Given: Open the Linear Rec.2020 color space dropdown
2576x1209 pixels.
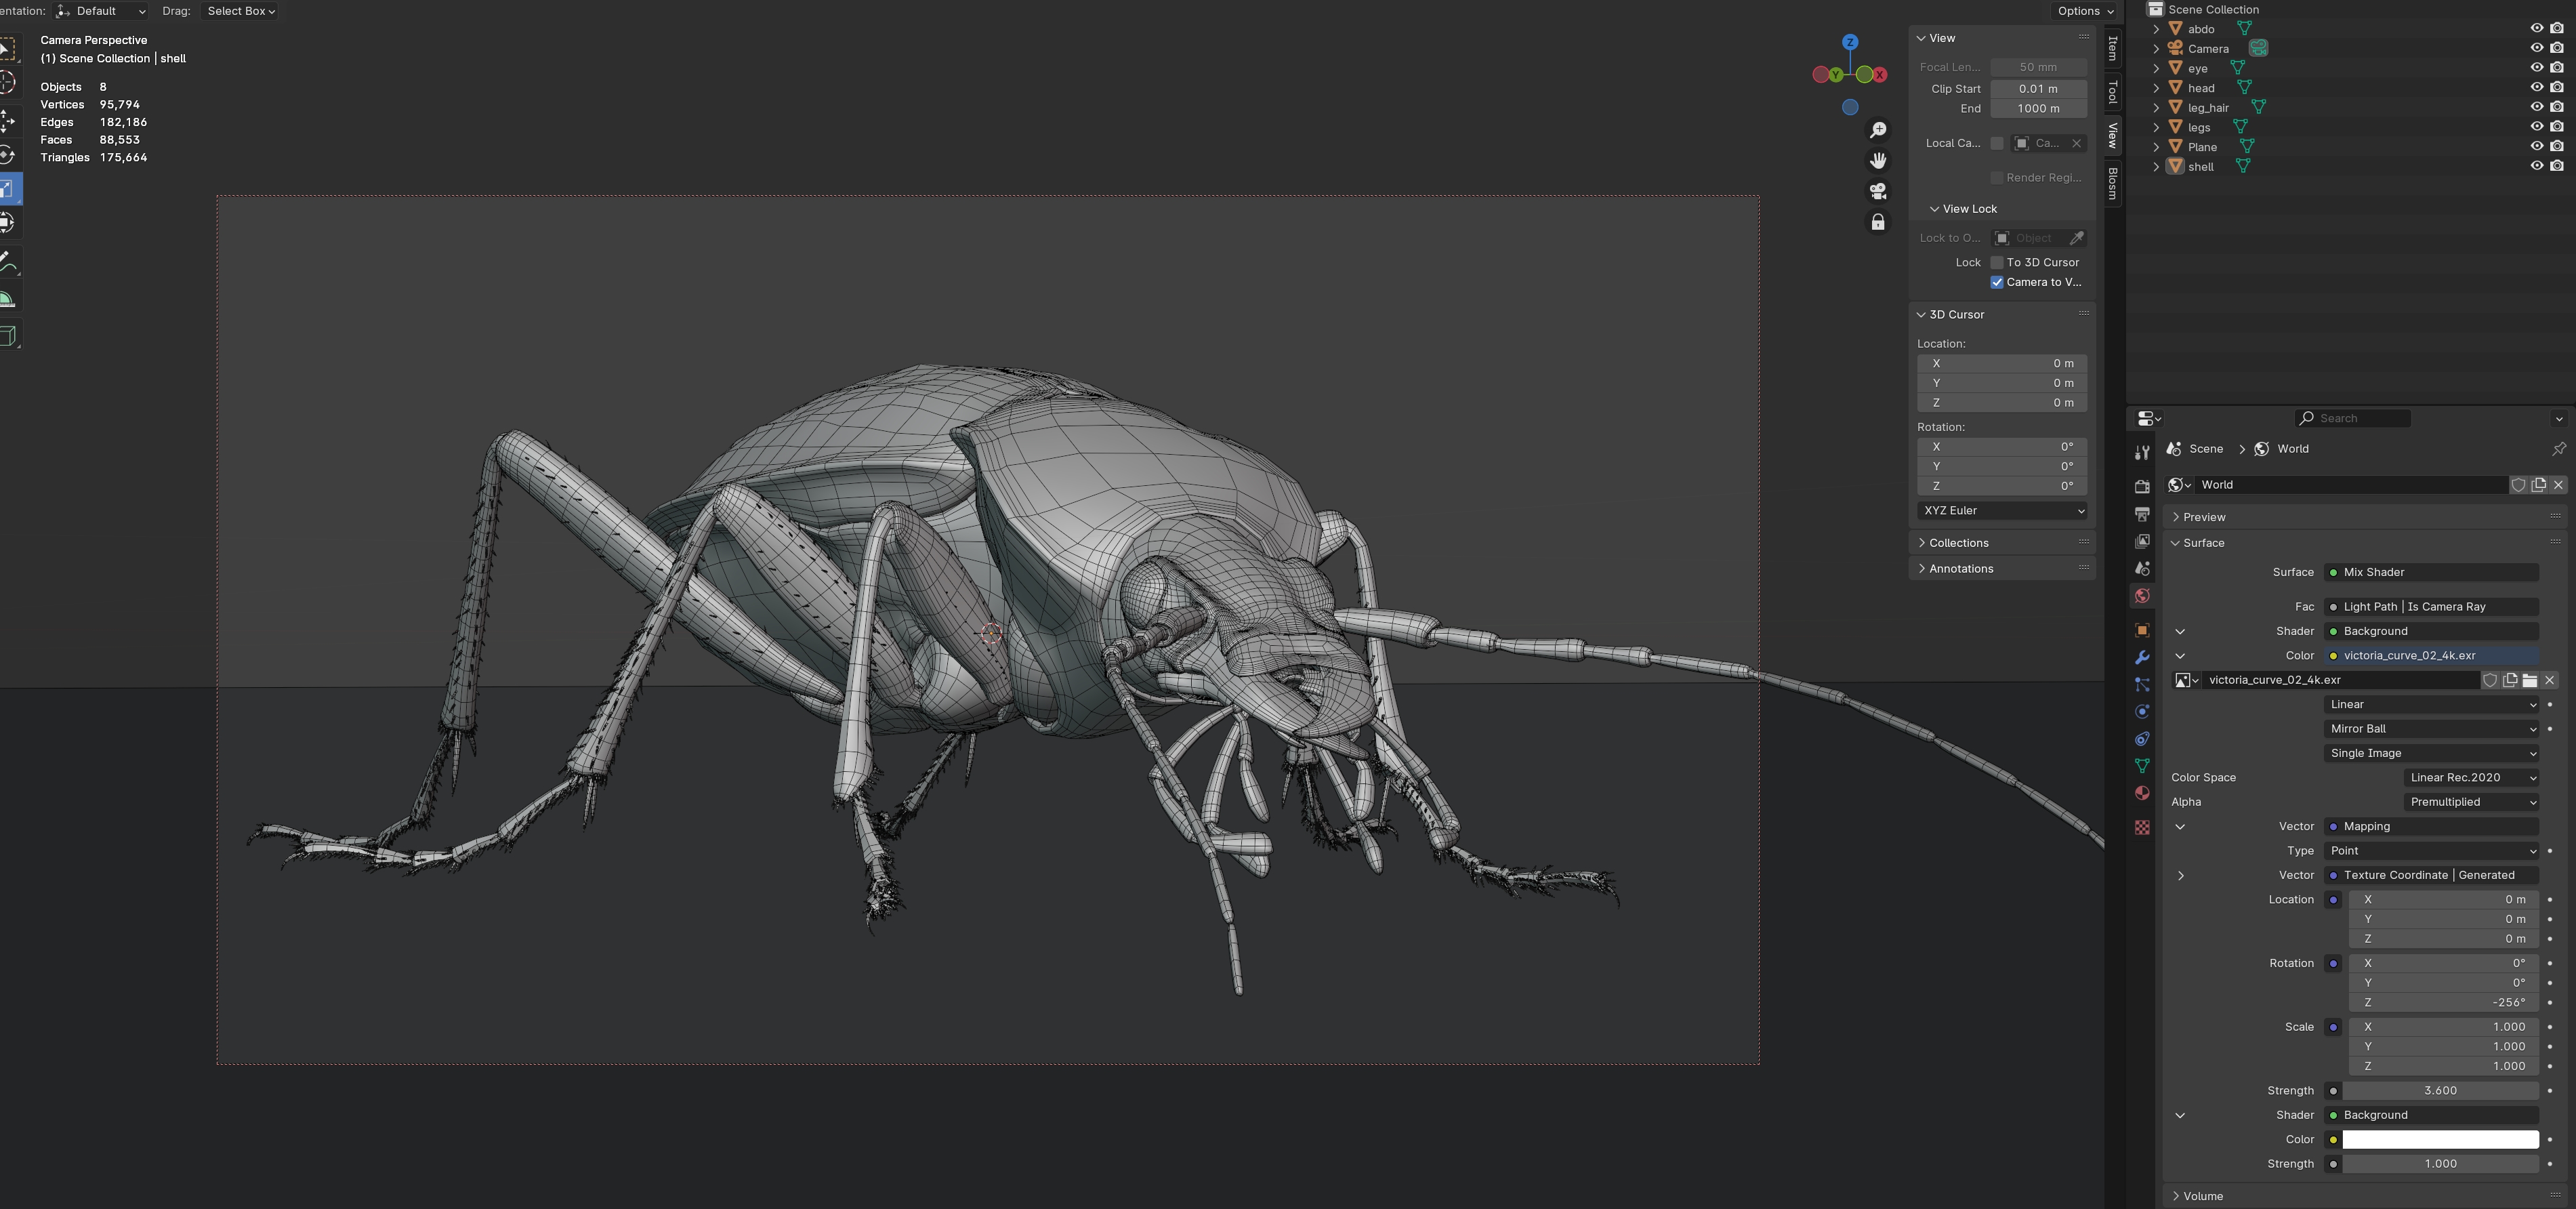Looking at the screenshot, I should pos(2472,778).
